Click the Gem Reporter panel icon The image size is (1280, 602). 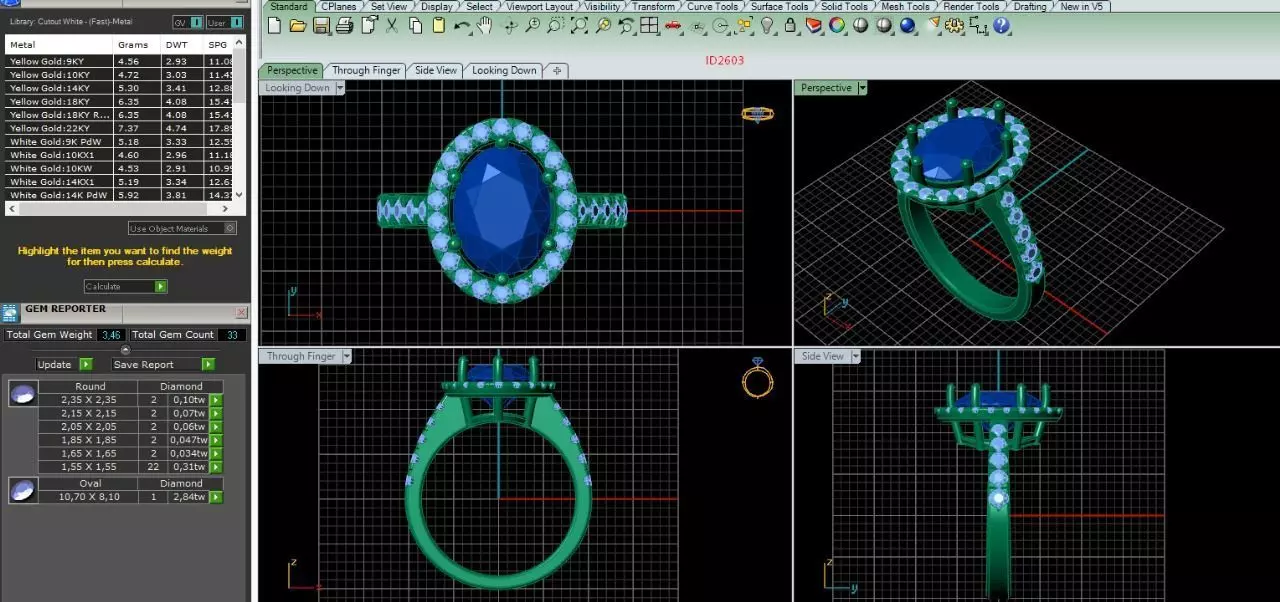[x=10, y=312]
